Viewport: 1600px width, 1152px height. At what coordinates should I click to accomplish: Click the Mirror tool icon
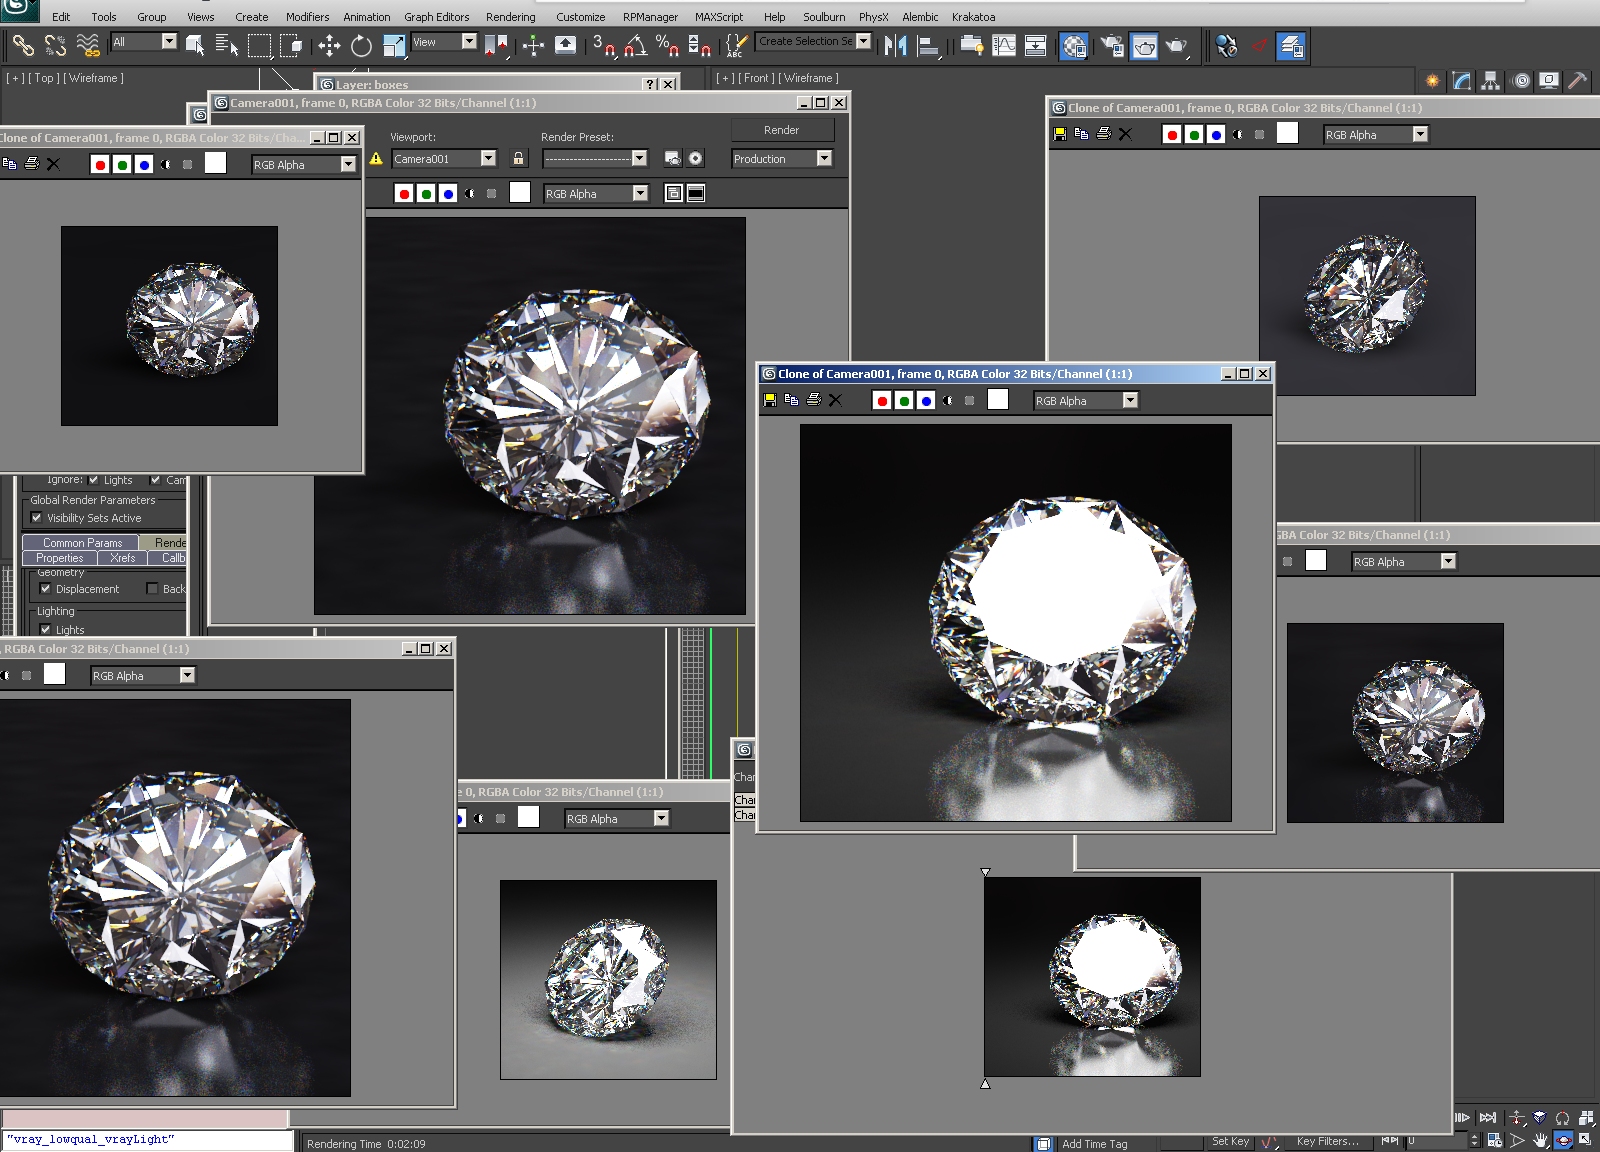click(895, 45)
